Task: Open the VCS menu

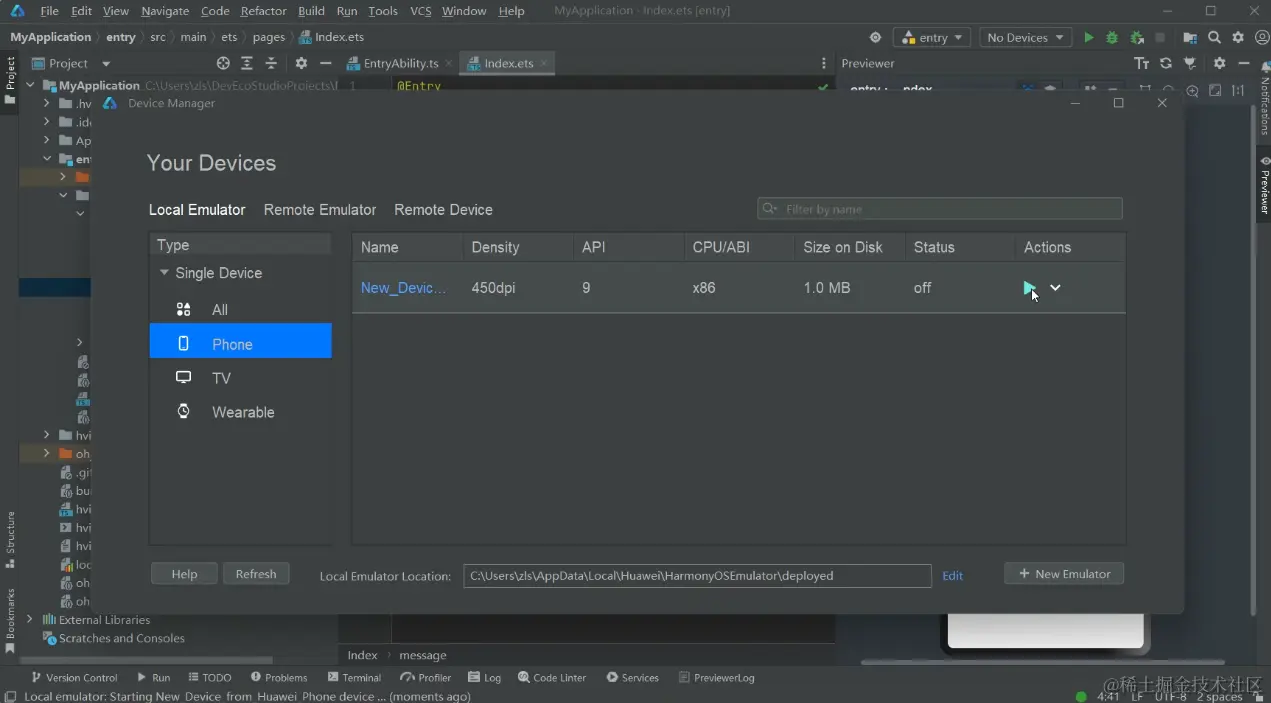Action: click(421, 11)
